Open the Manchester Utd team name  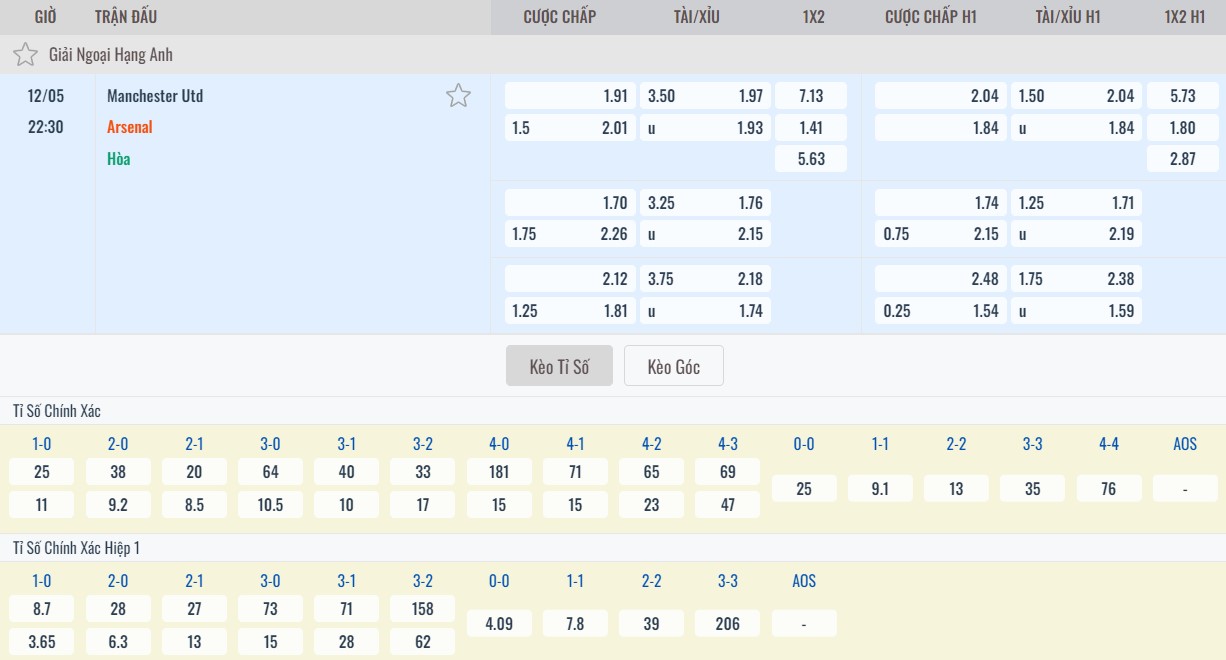tap(155, 96)
